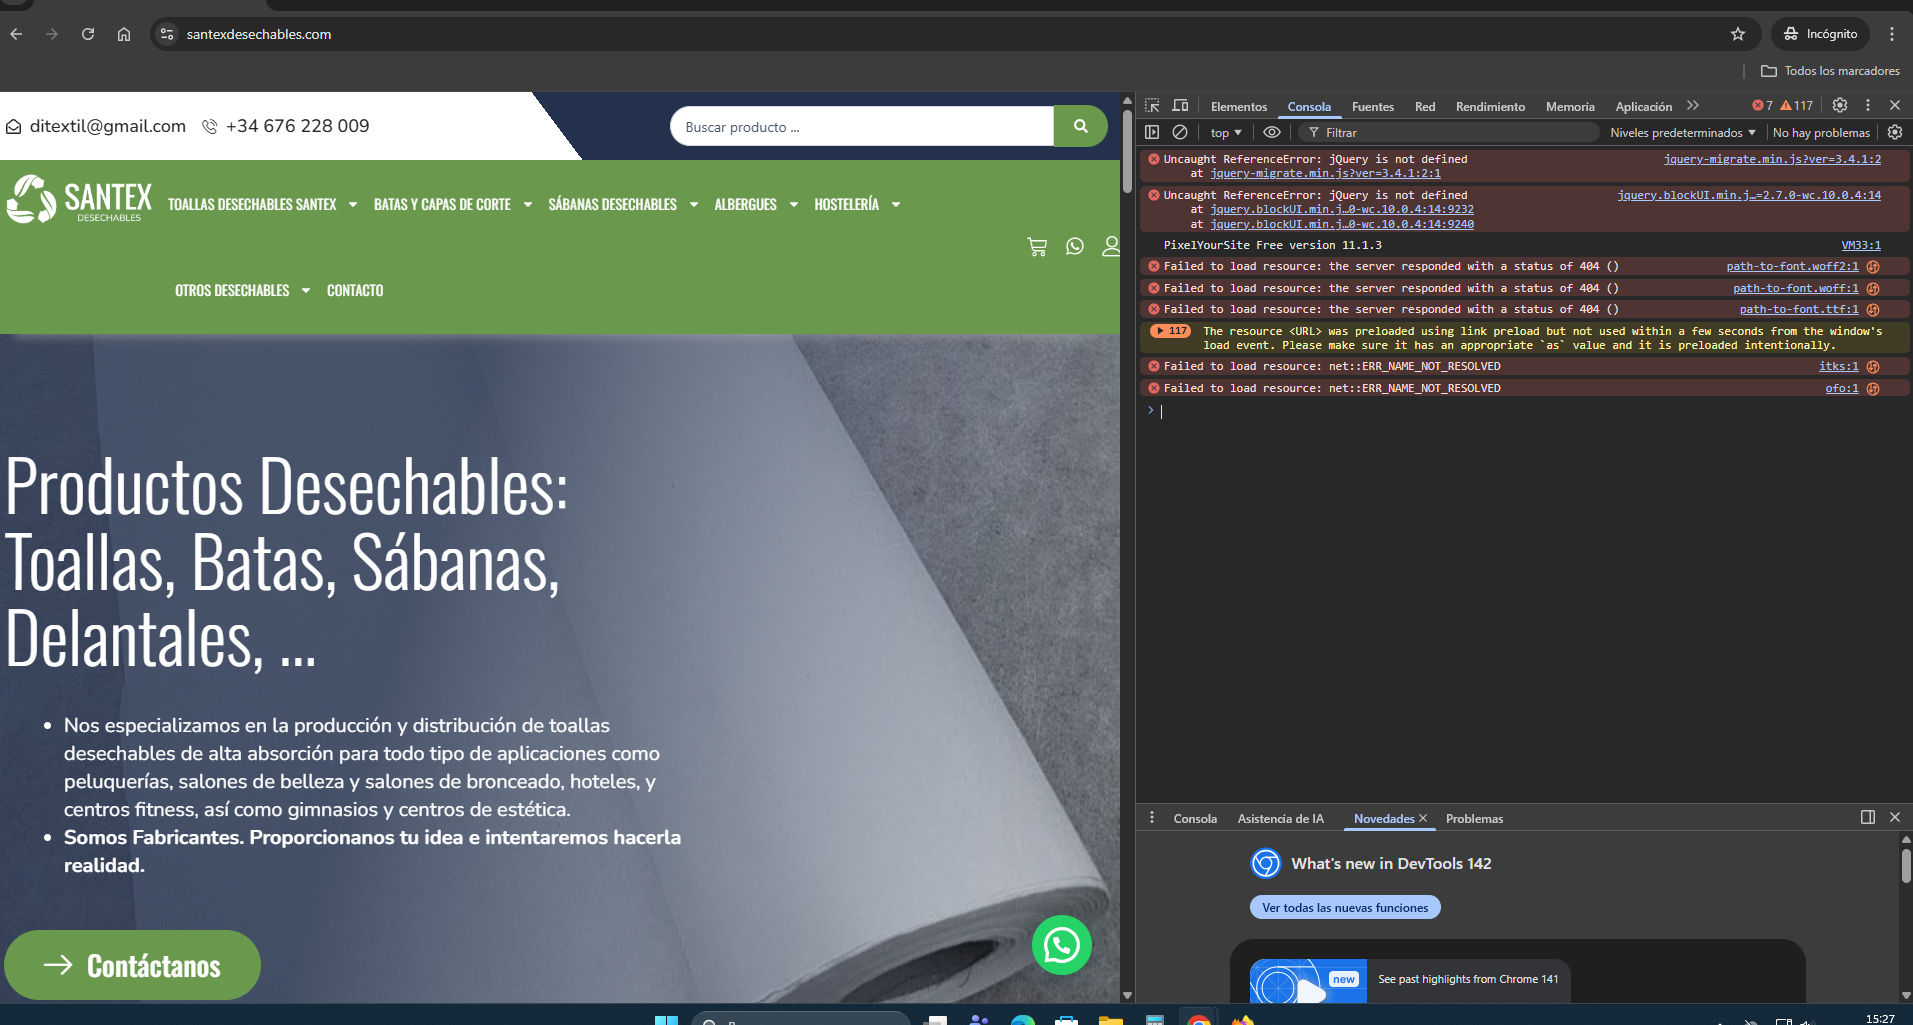Click the live expression eye icon
This screenshot has height=1025, width=1913.
pos(1271,132)
